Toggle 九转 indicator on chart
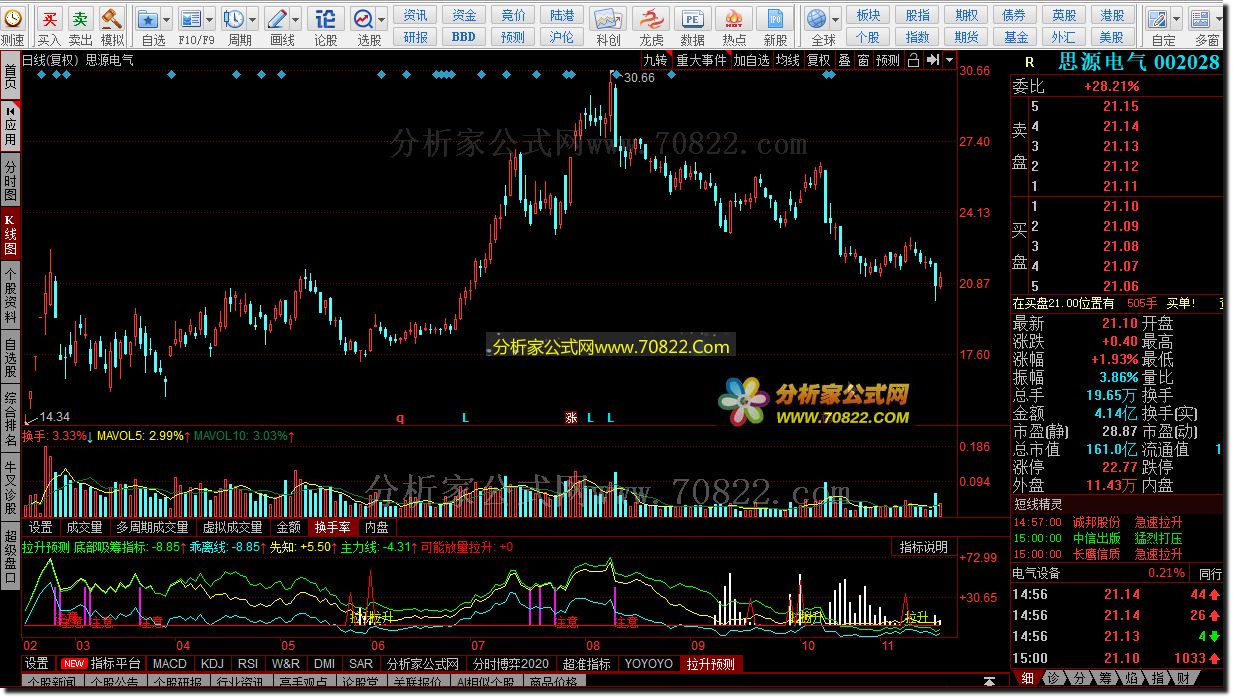The height and width of the screenshot is (697, 1233). coord(655,60)
